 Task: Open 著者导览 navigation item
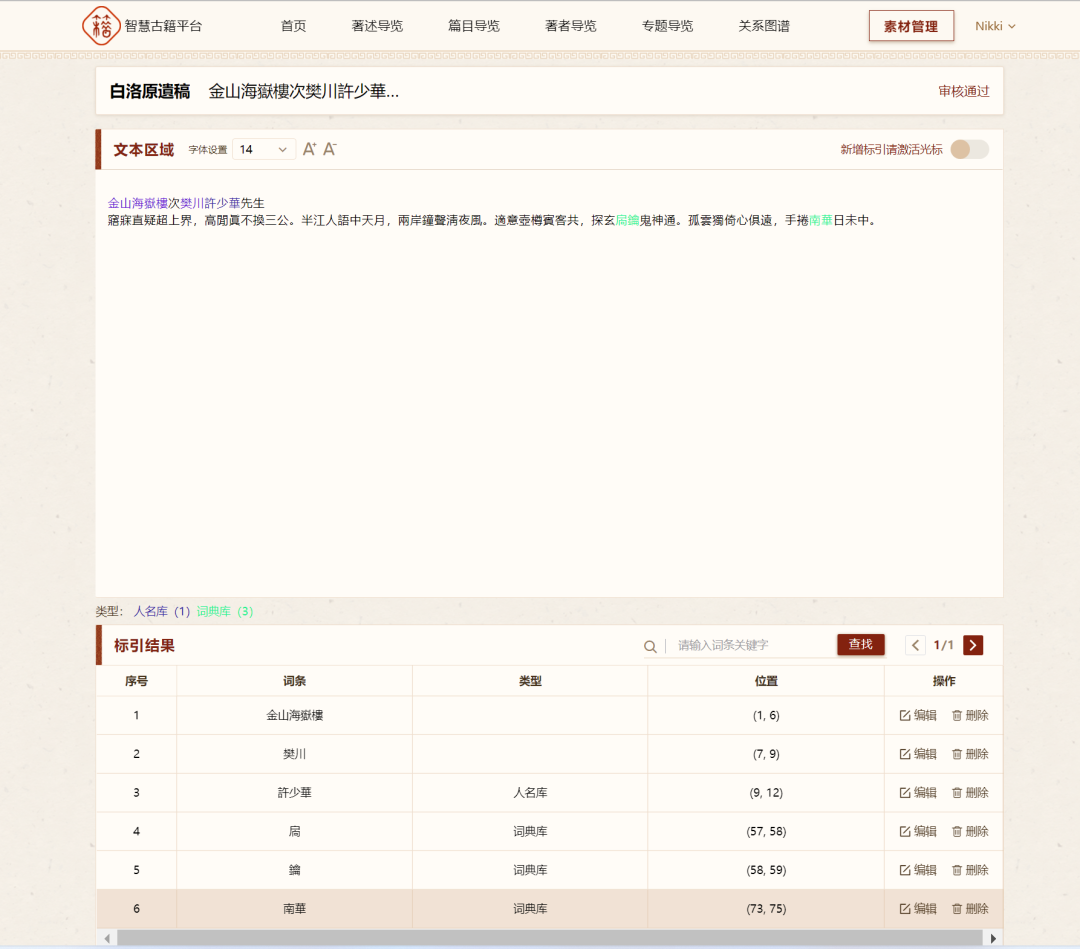pos(570,26)
